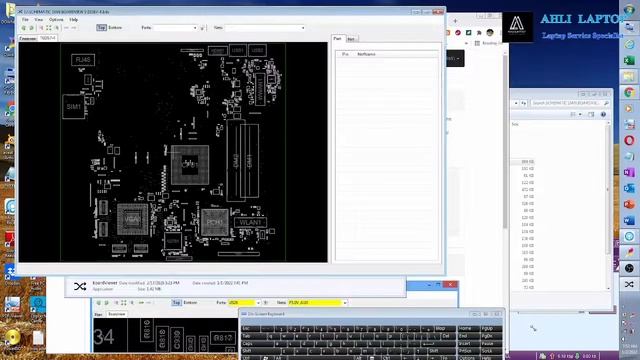Open the BoardViewer shuffle icon in the taskbar
The width and height of the screenshot is (640, 360).
[629, 284]
